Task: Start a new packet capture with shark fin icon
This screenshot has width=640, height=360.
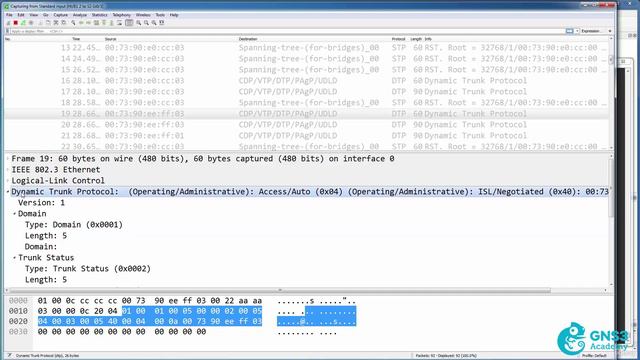Action: pyautogui.click(x=9, y=23)
